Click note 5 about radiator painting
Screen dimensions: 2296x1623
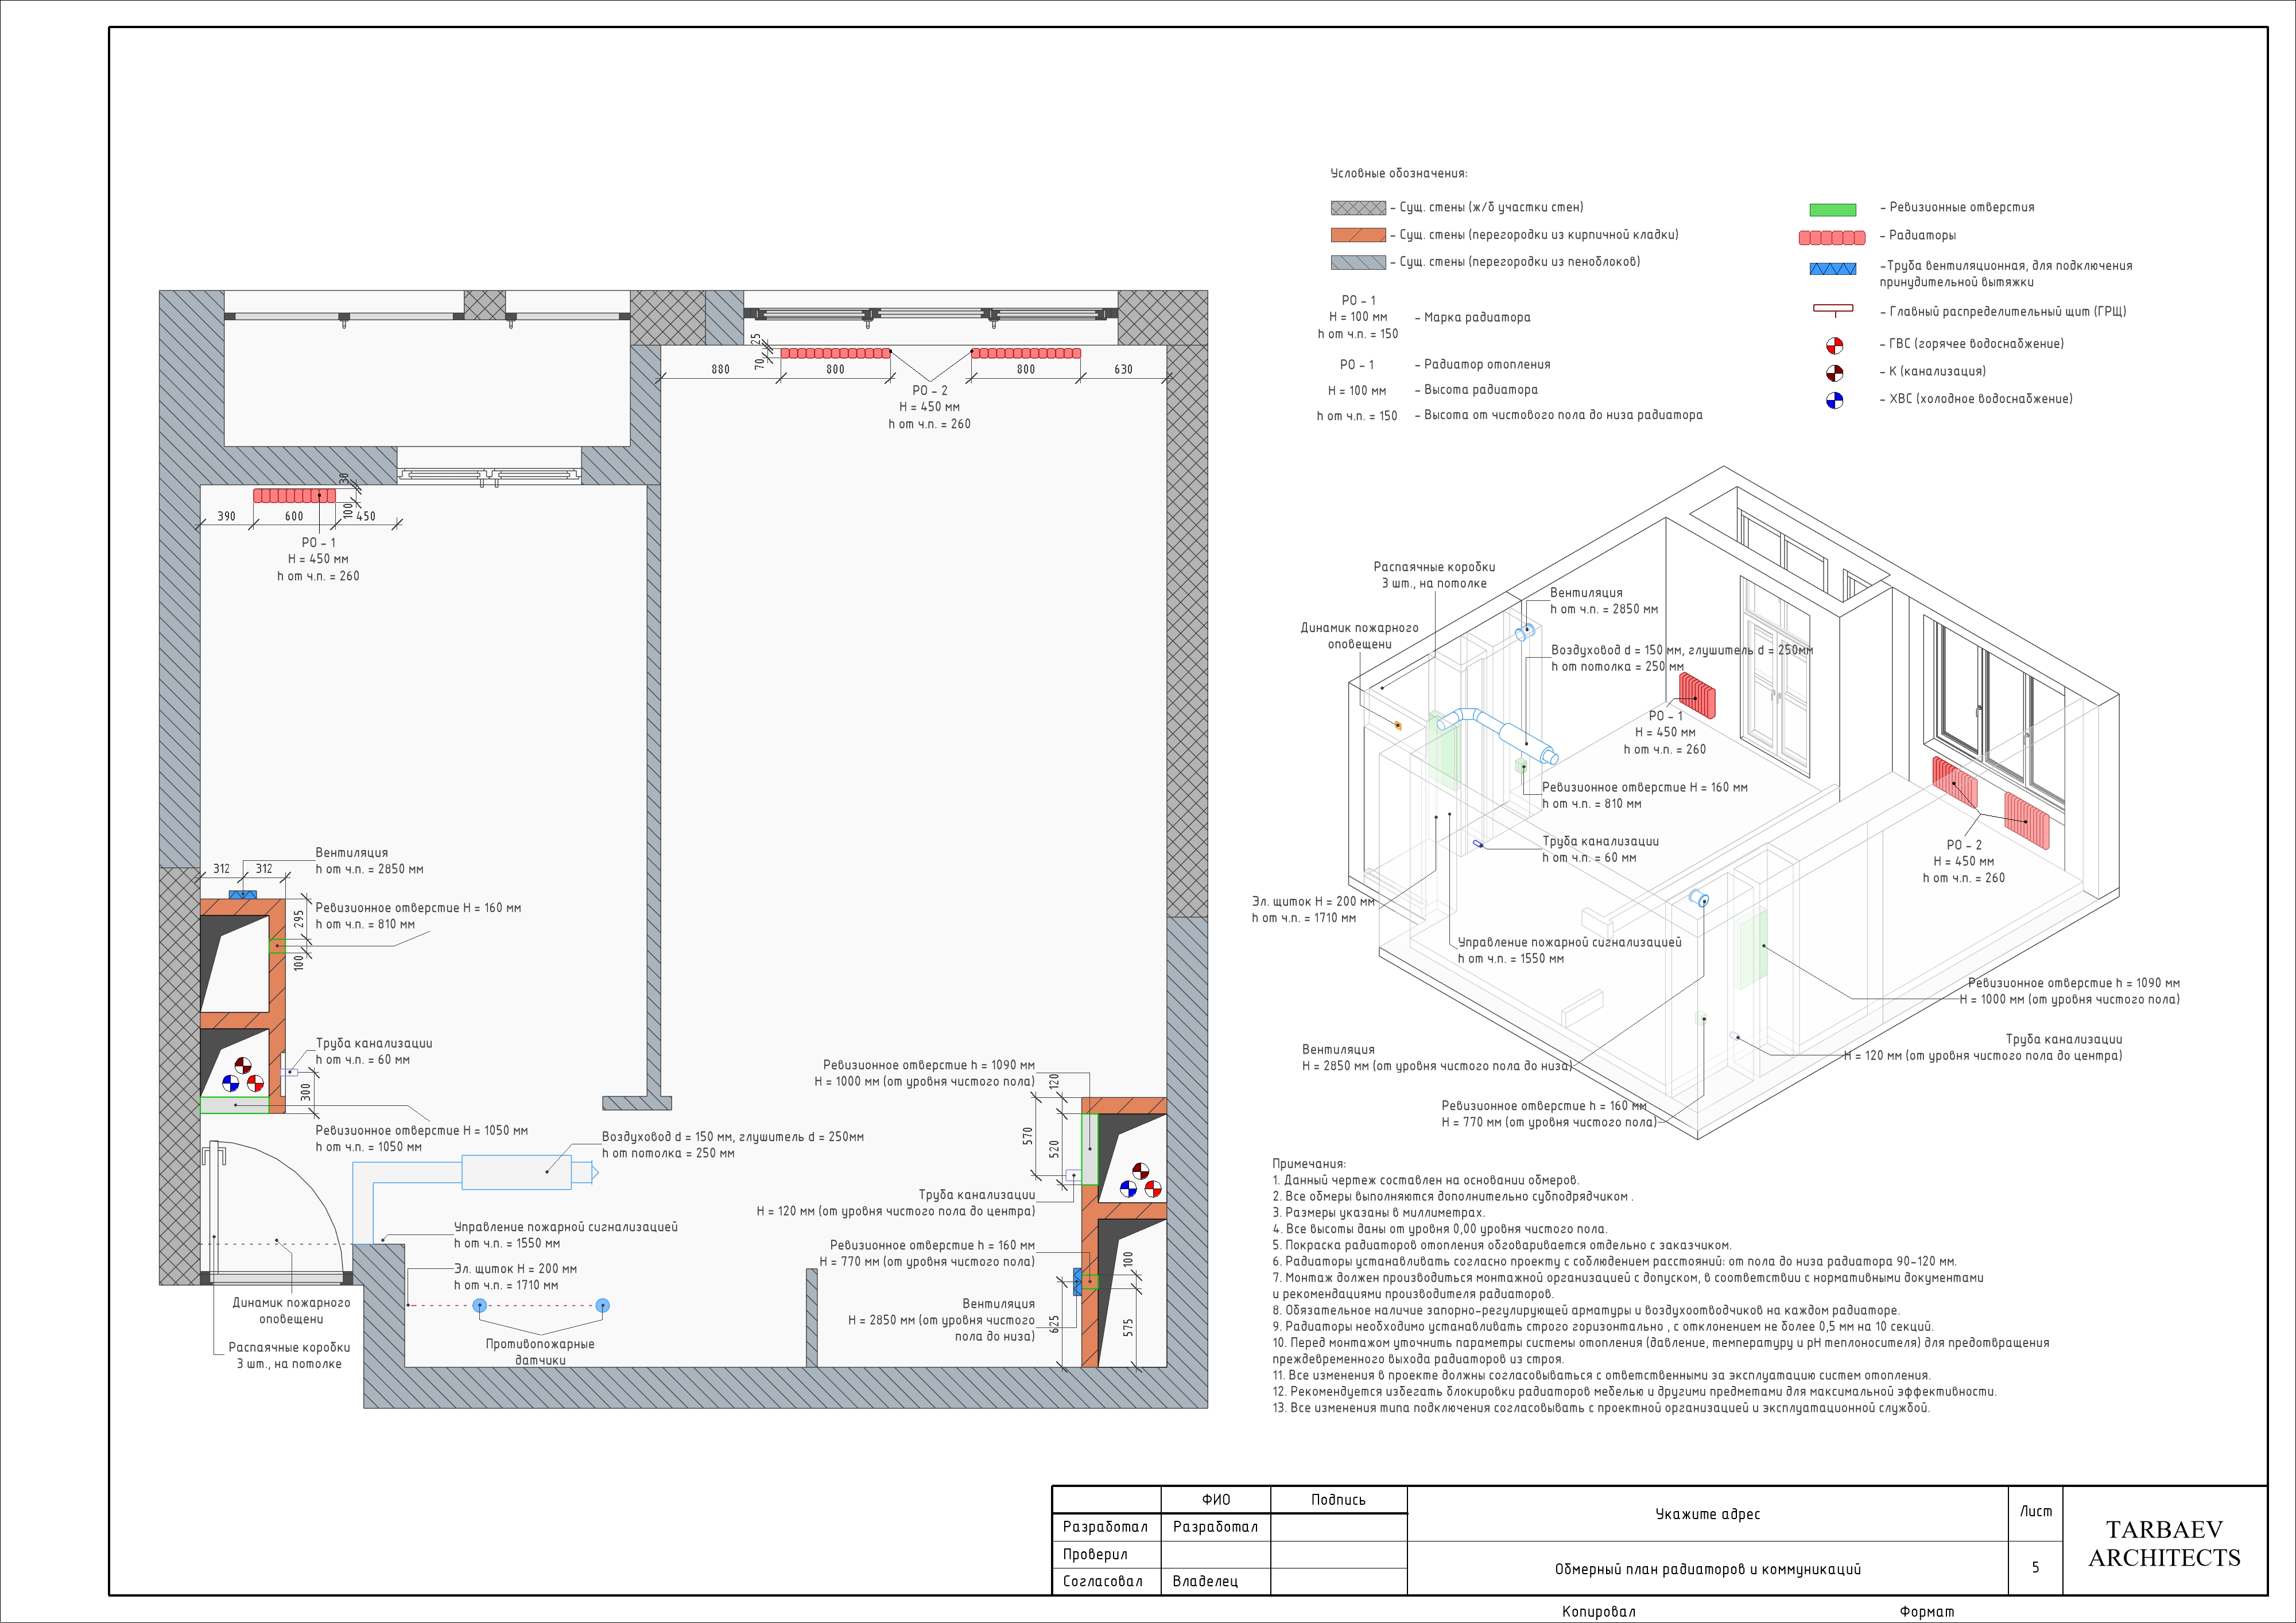click(1501, 1246)
